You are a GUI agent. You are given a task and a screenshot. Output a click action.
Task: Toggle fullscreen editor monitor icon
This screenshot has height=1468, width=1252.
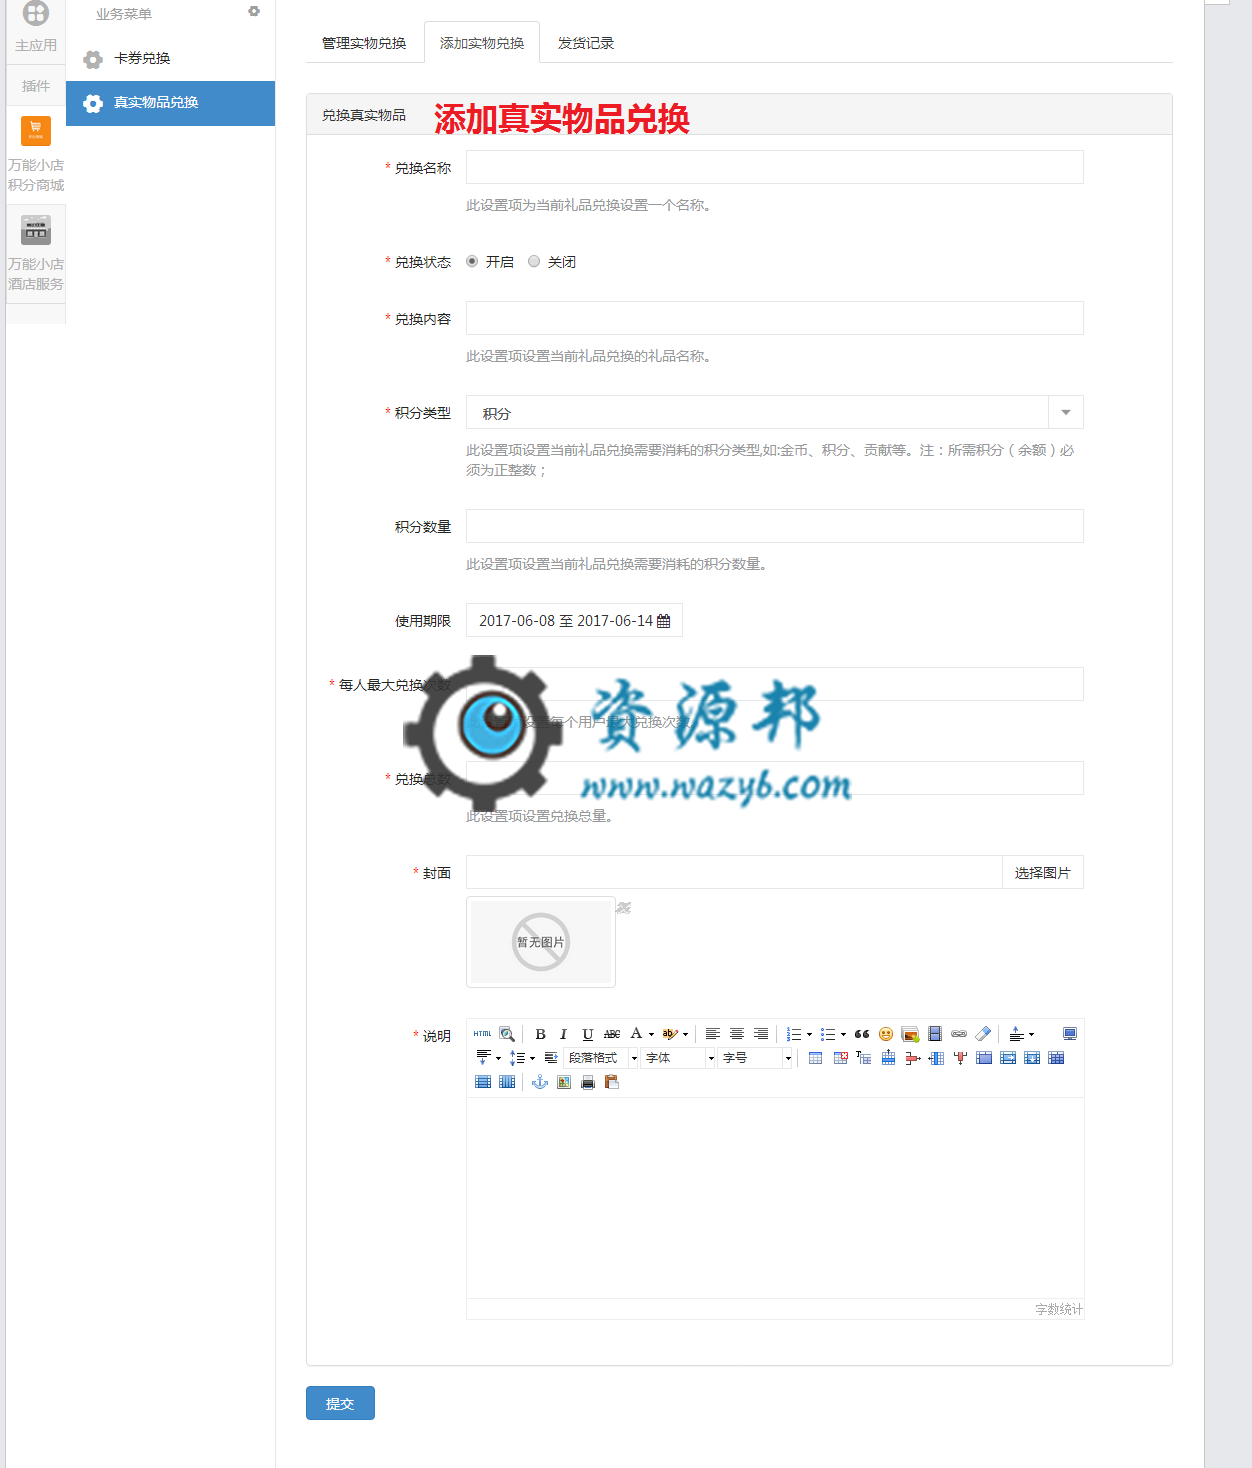click(1070, 1034)
